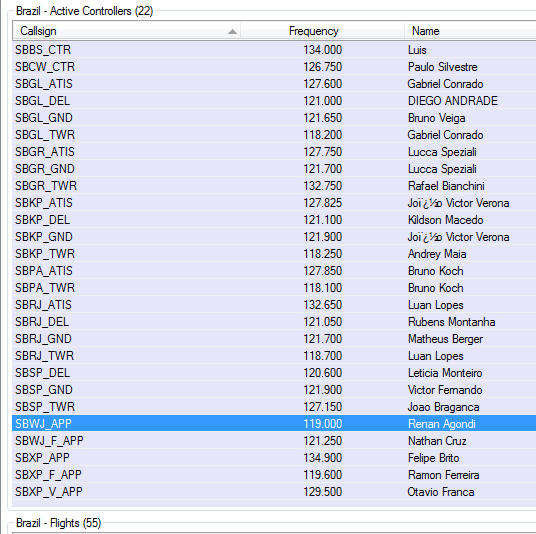
Task: Select SBSP_TWR row with Joao Braganca
Action: pos(274,407)
